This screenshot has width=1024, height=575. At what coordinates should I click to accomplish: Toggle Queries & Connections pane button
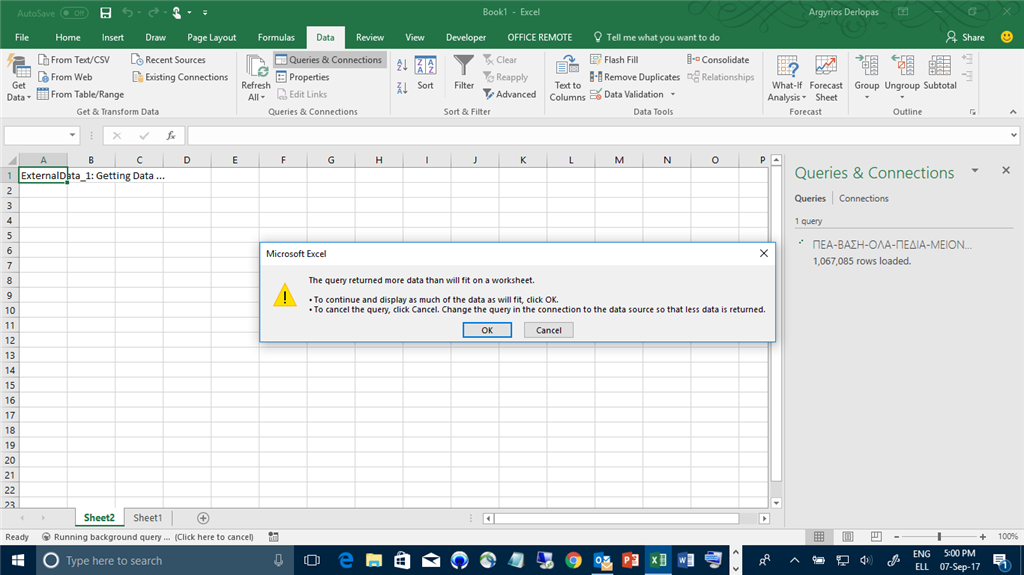coord(329,59)
